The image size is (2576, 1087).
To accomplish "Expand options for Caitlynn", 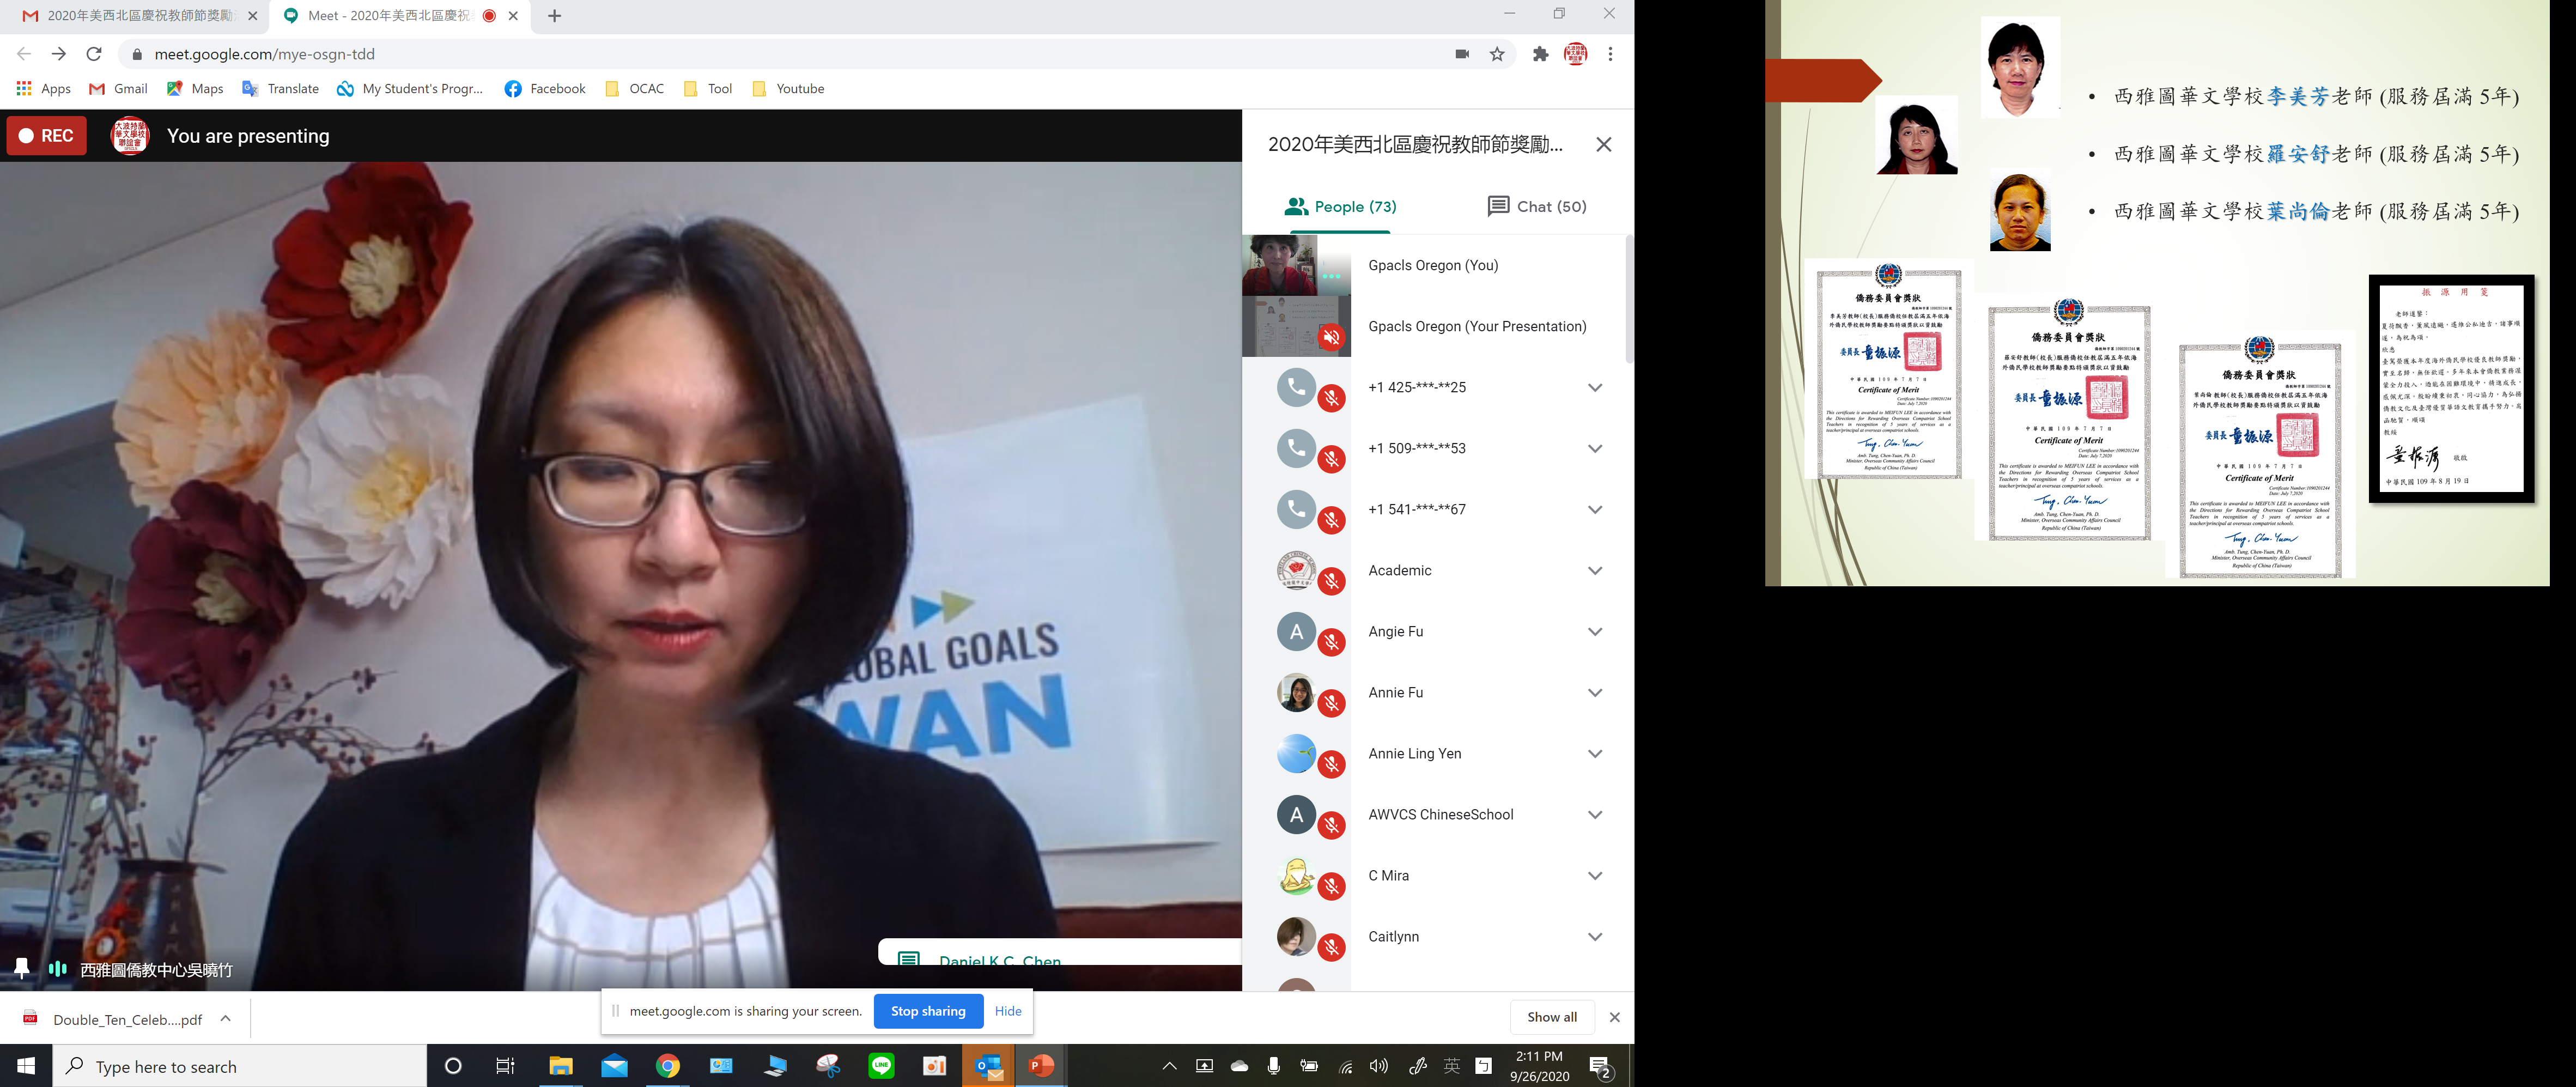I will coord(1595,937).
